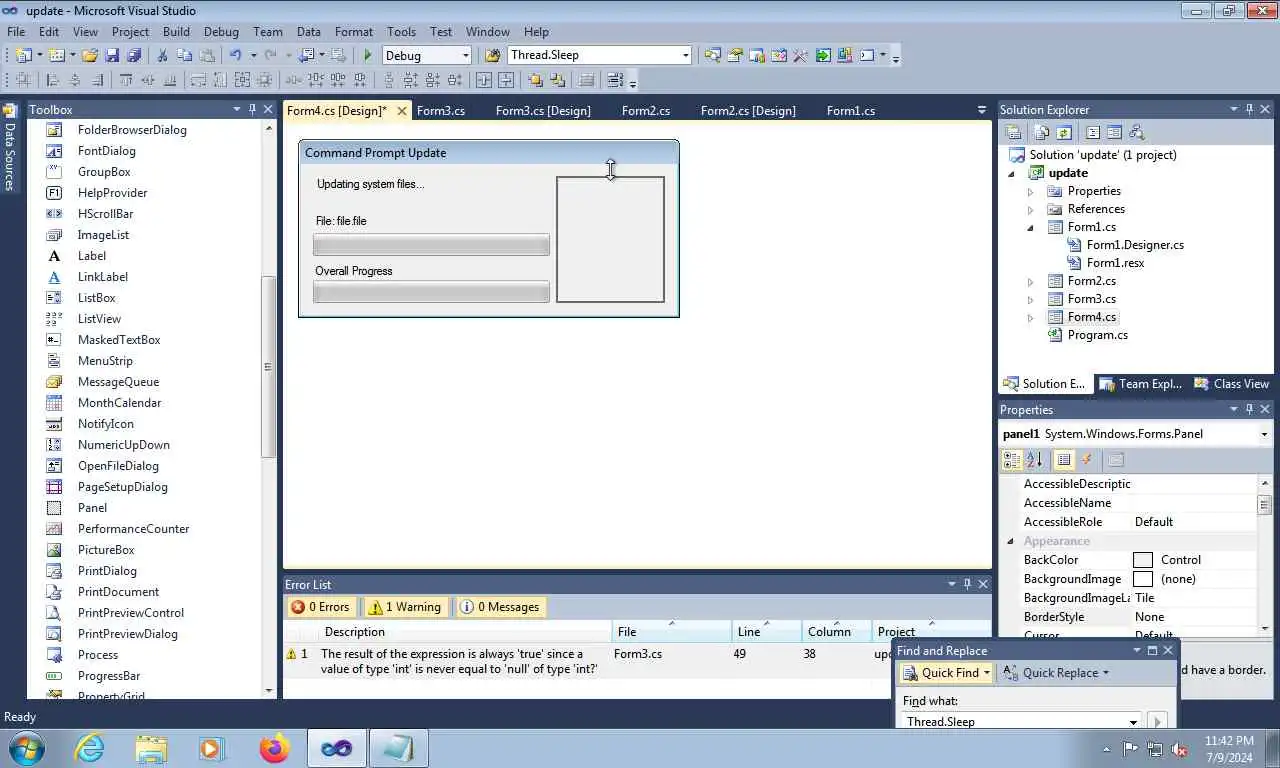This screenshot has width=1280, height=768.
Task: Toggle Categorized view in Properties panel
Action: click(x=1012, y=460)
